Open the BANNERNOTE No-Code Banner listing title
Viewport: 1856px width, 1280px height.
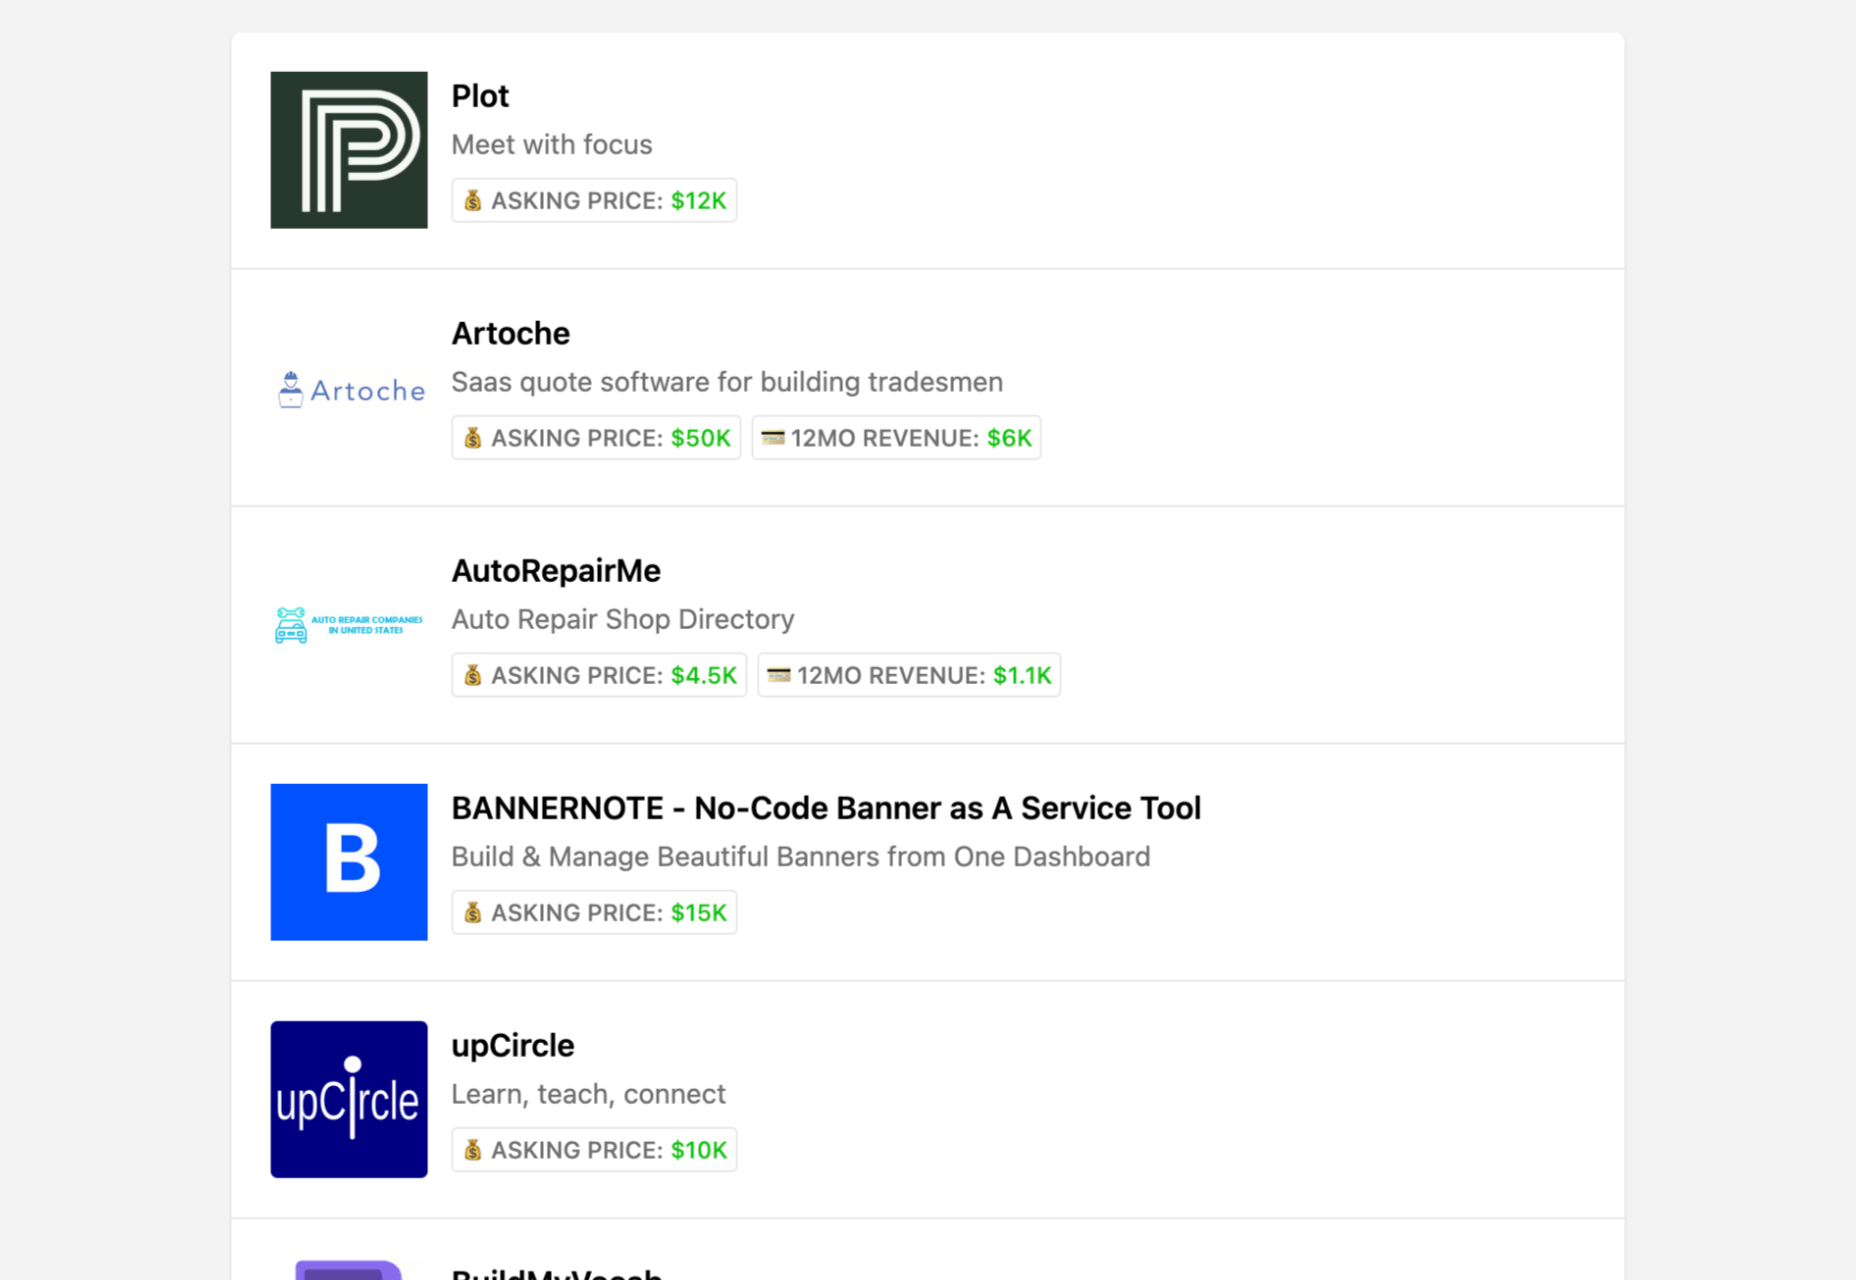point(825,808)
